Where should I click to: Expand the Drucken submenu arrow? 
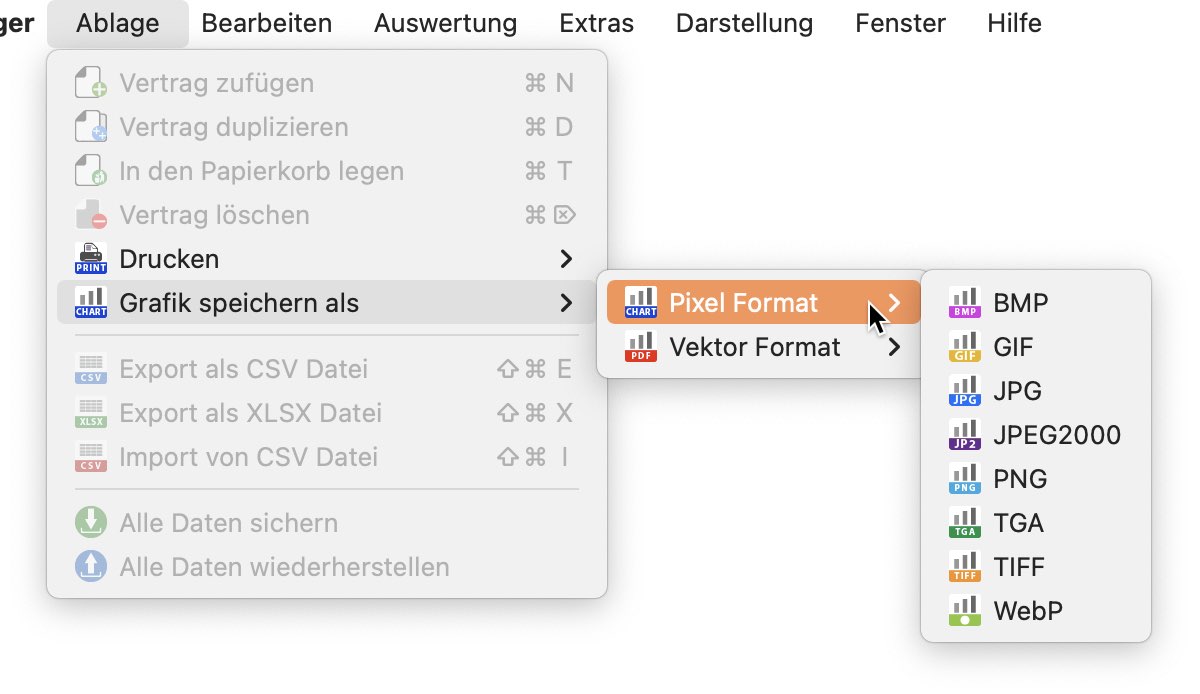click(x=566, y=259)
